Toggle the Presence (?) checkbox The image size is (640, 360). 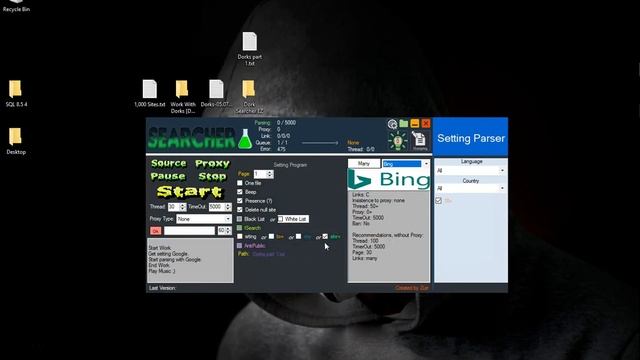coord(240,201)
